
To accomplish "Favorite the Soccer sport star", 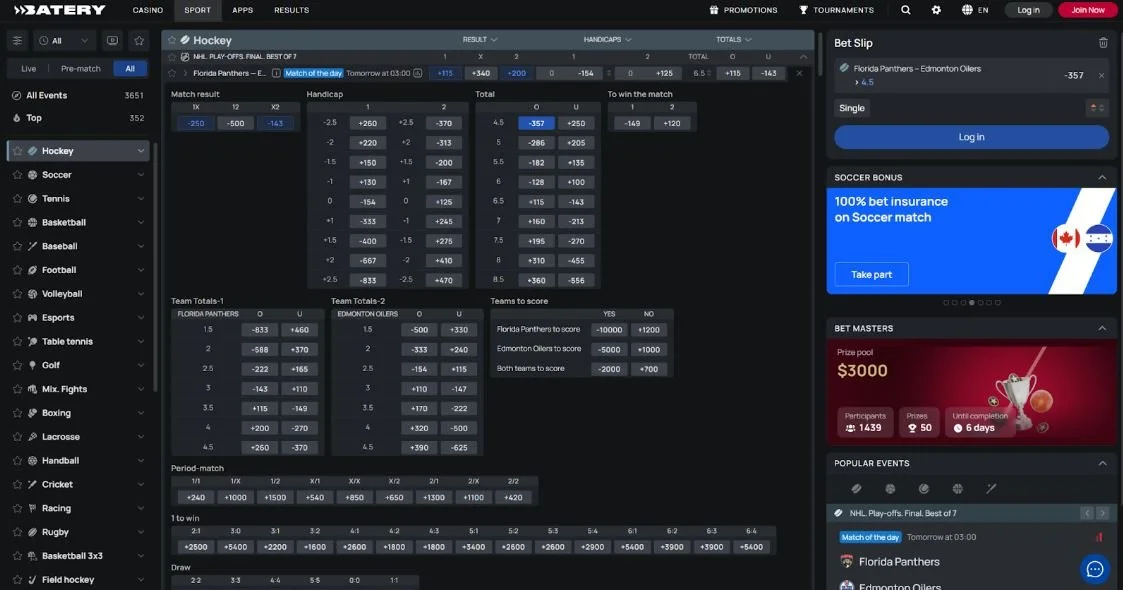I will coord(17,175).
